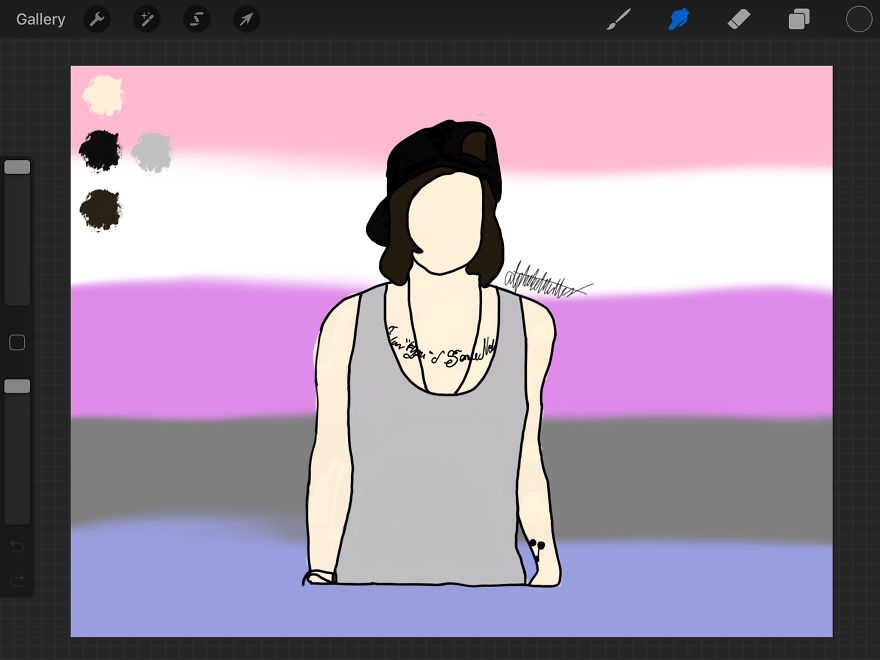Select the Transform arrow tool
Screen dimensions: 880x660
click(246, 19)
